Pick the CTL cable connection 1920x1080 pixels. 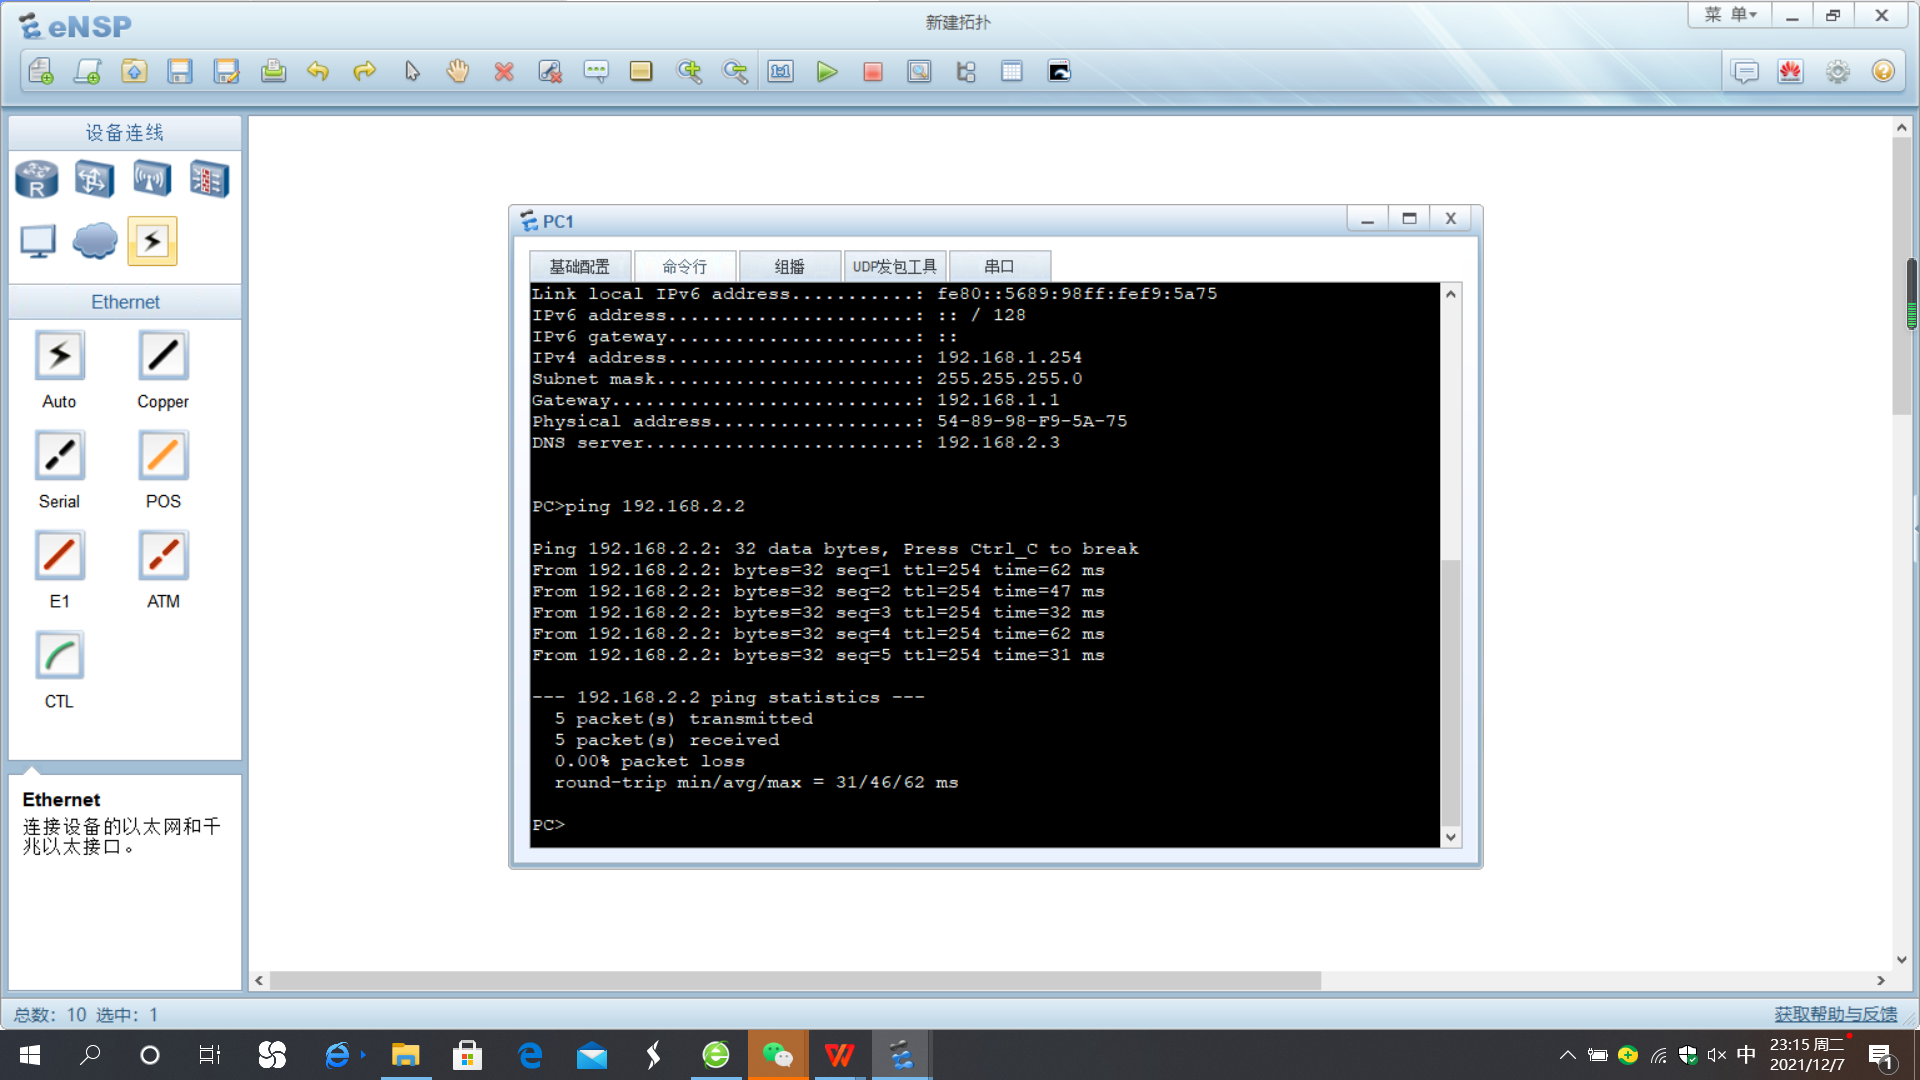59,656
